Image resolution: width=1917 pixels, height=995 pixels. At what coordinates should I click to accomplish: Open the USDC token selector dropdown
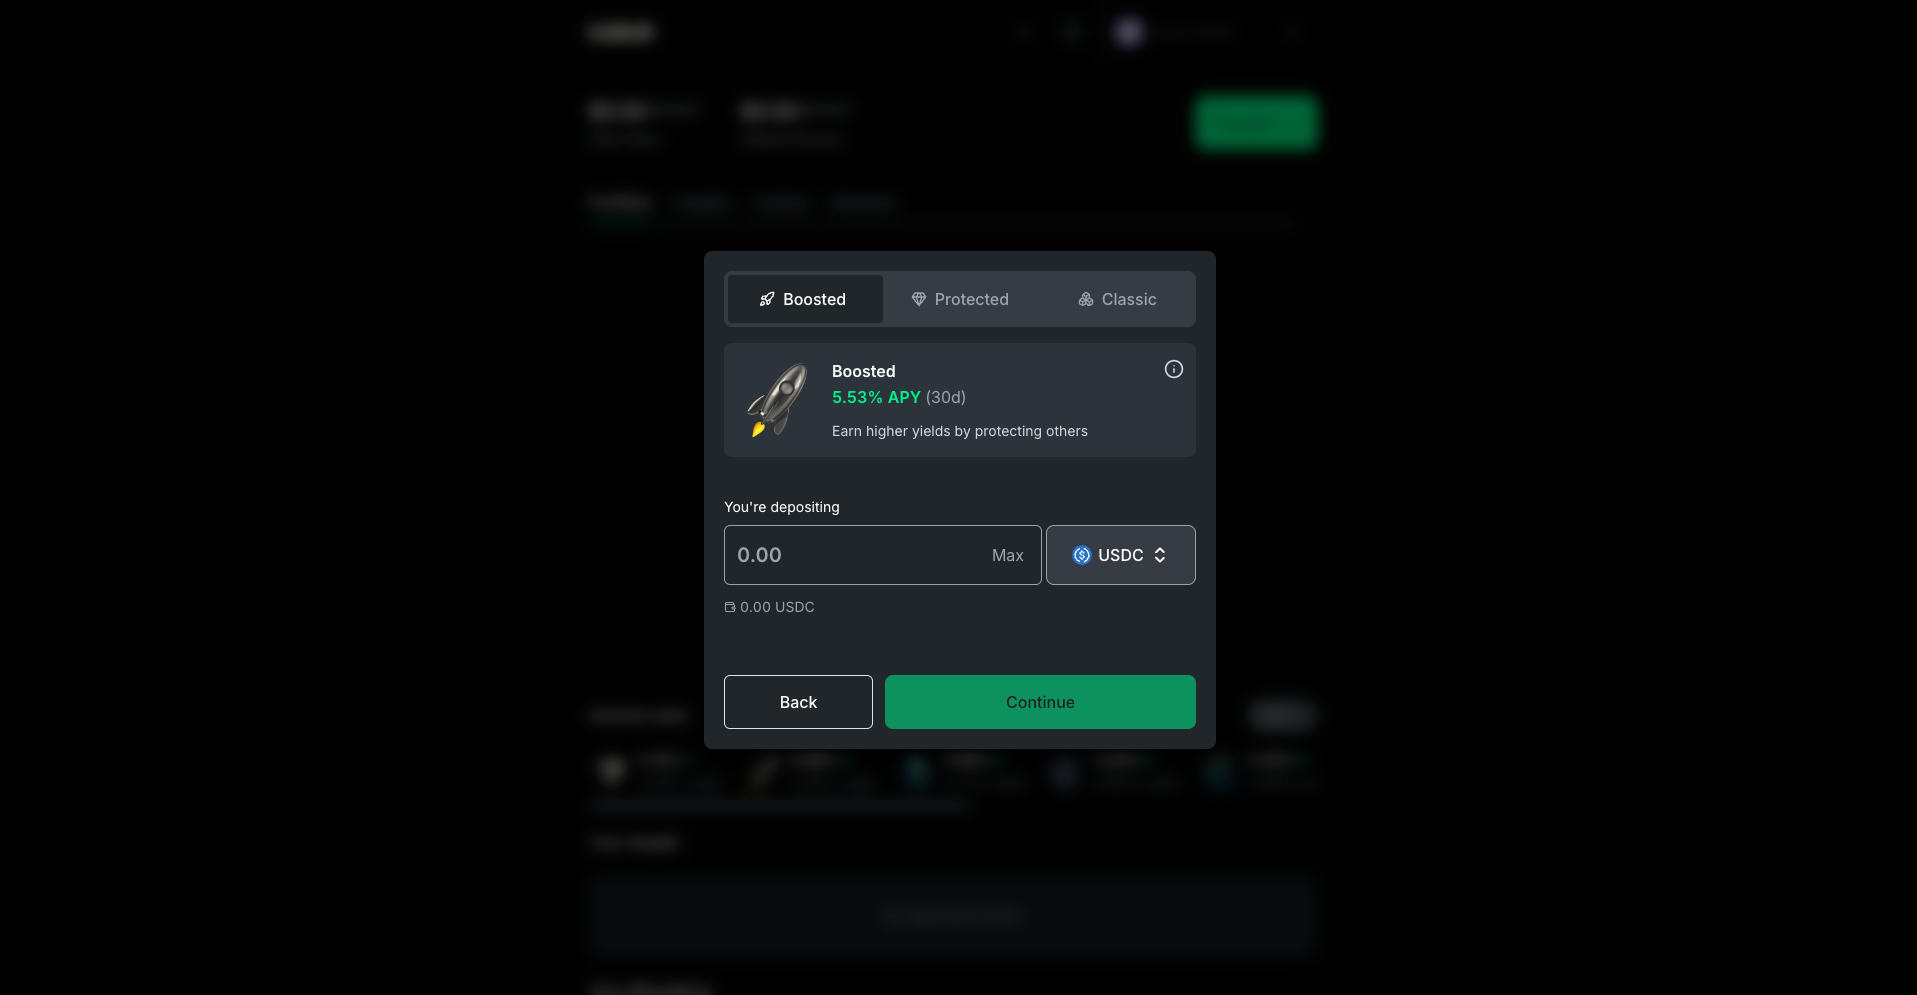coord(1121,555)
